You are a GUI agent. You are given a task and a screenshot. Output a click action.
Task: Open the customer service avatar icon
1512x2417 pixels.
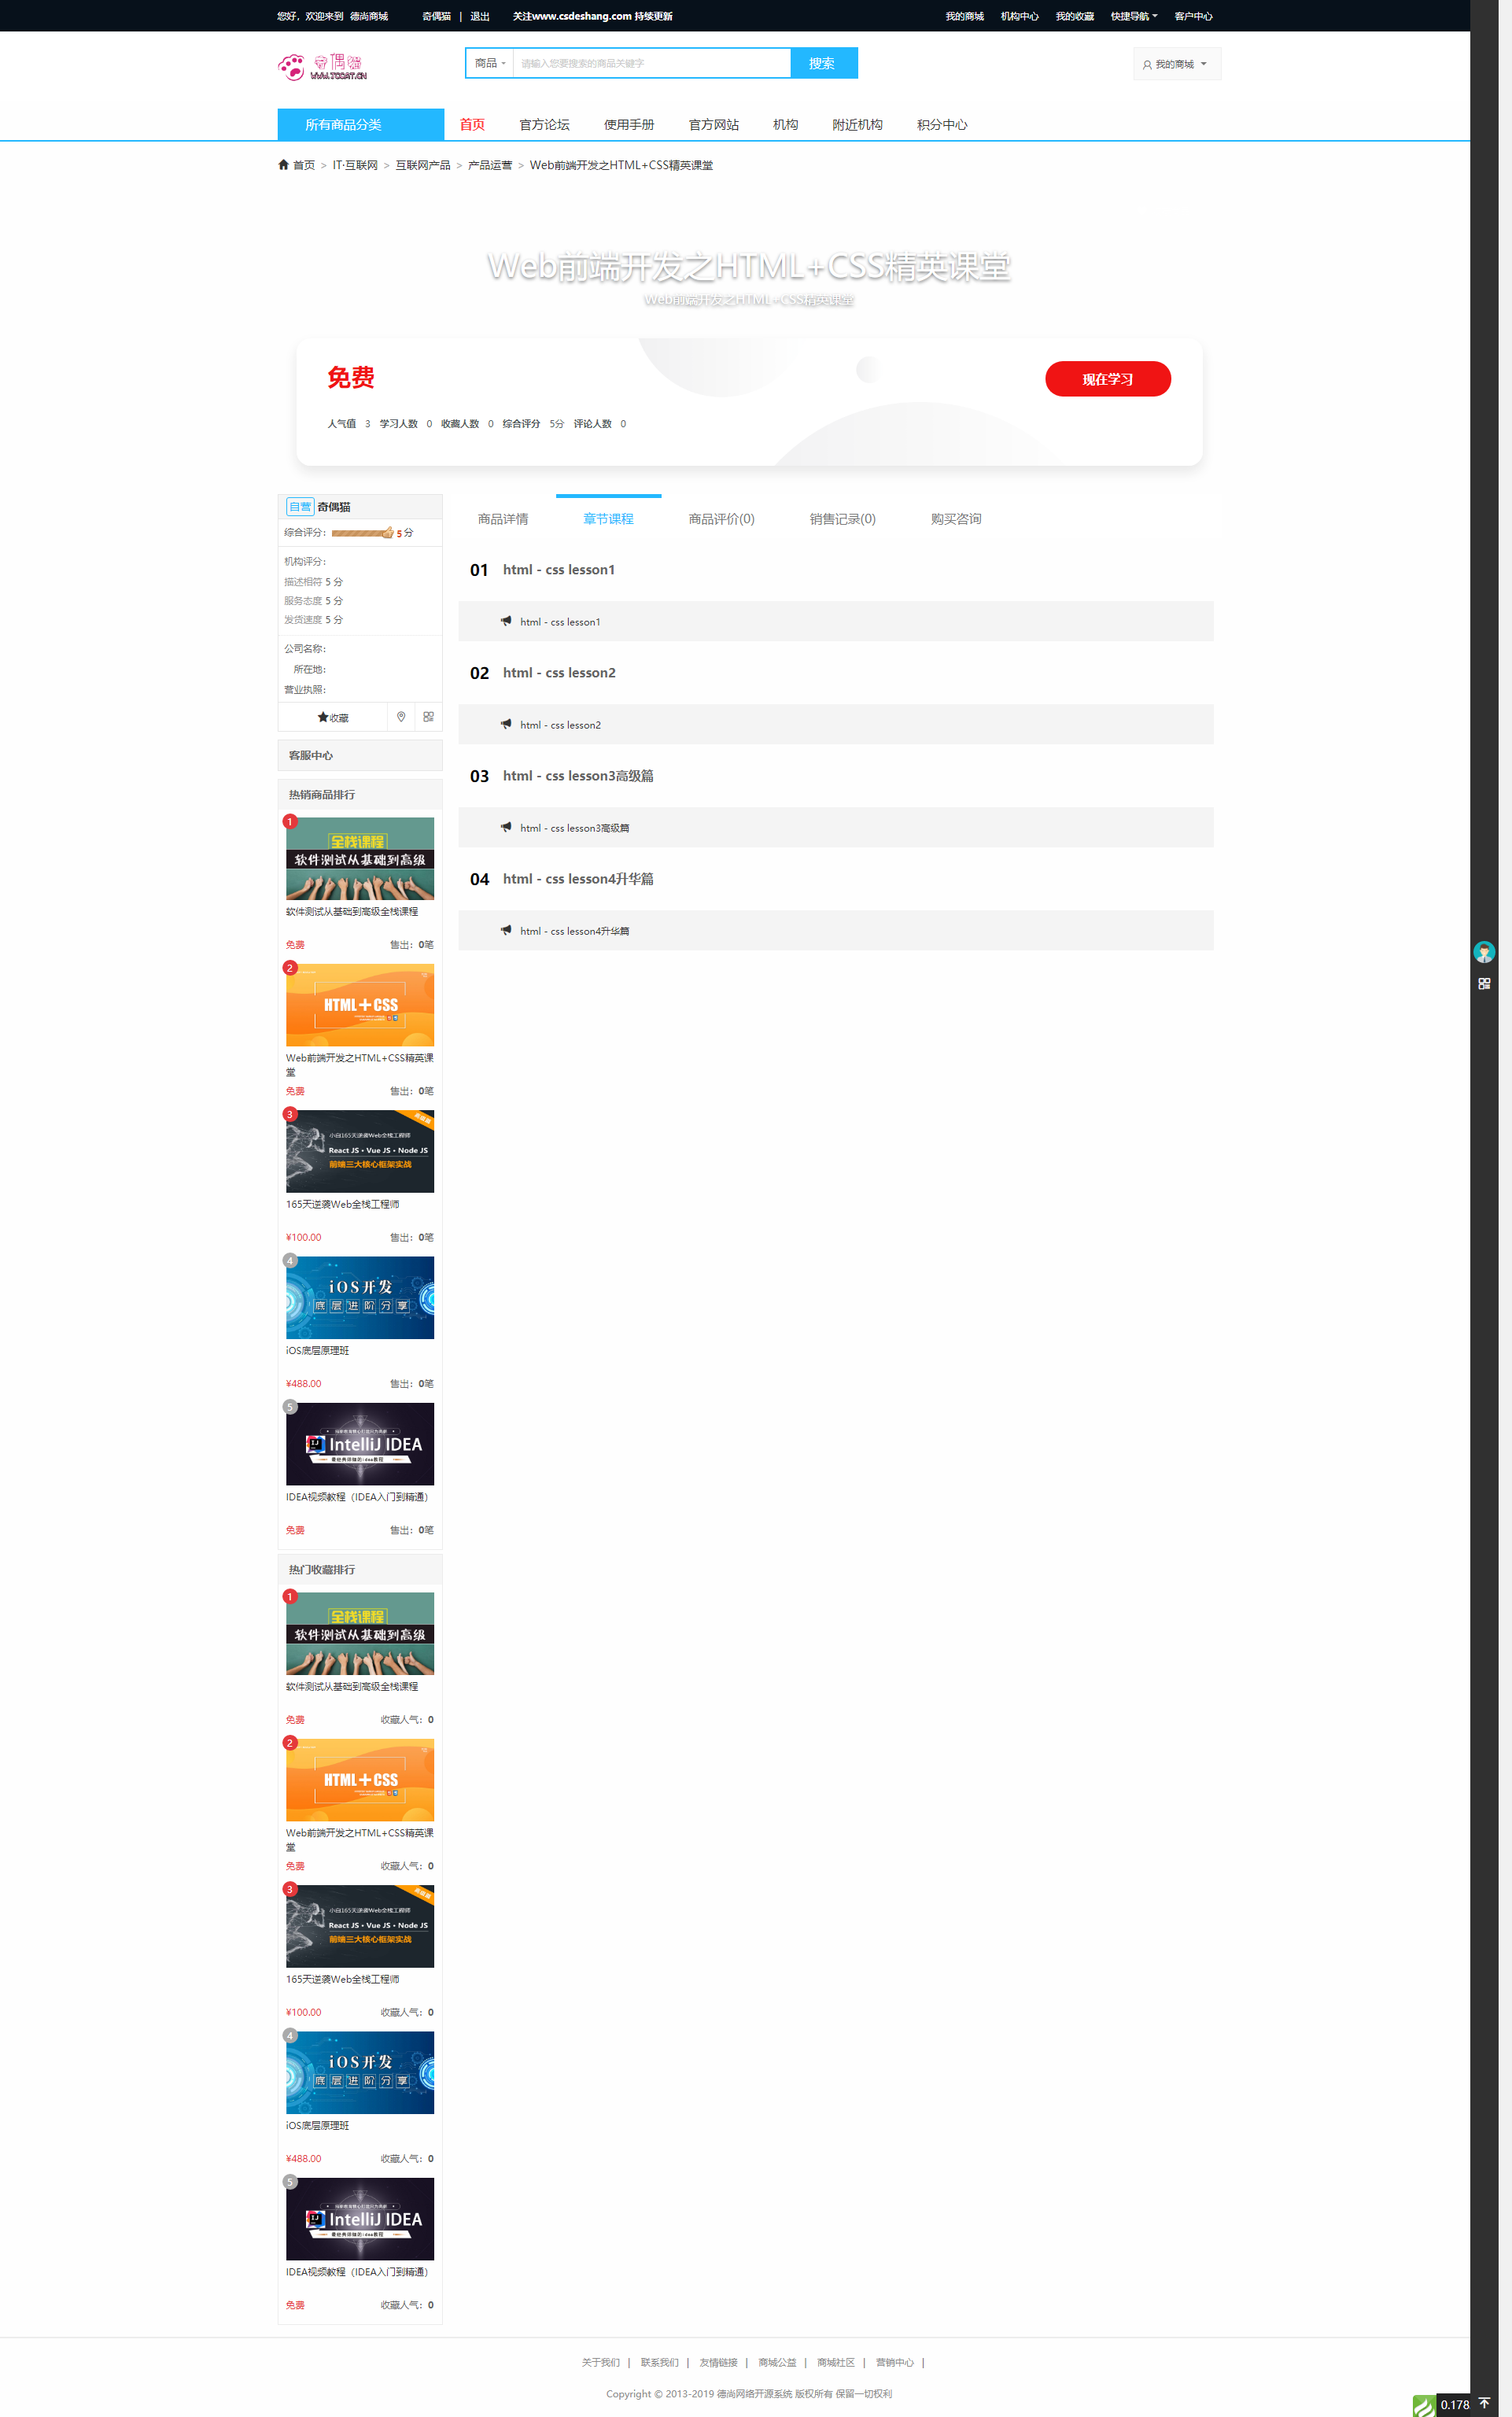[x=1484, y=952]
